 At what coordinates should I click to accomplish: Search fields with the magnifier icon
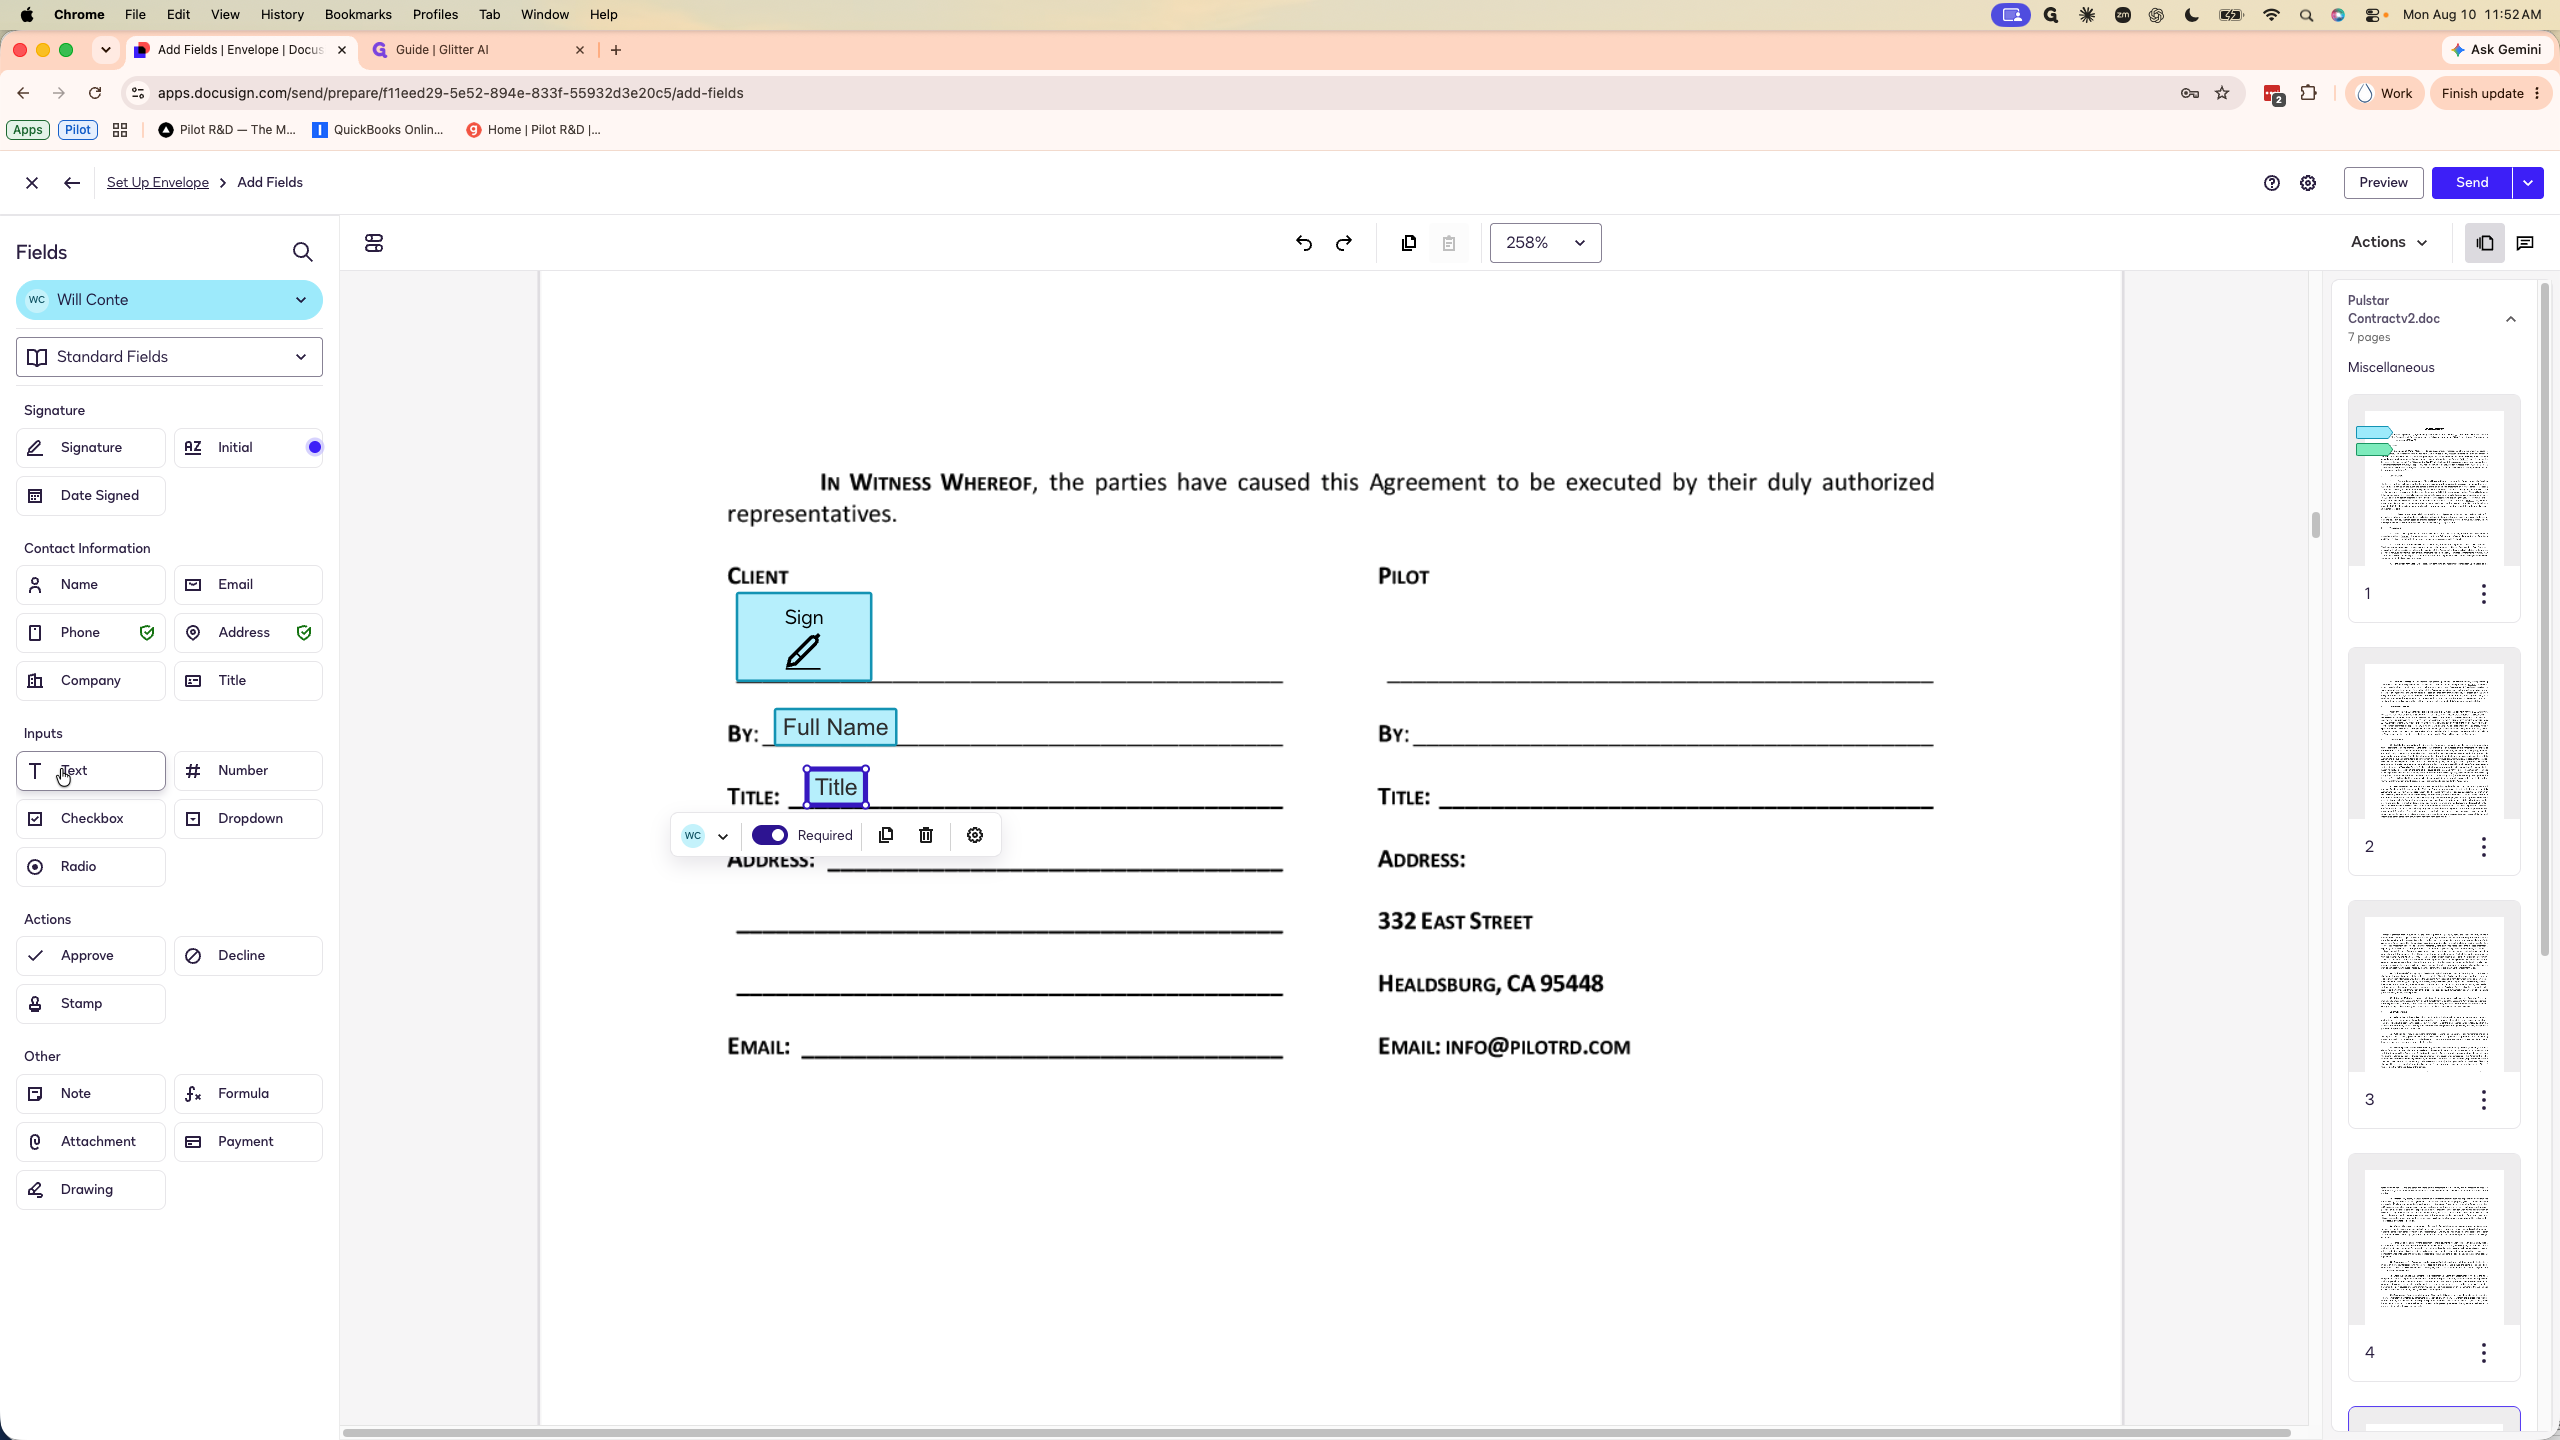click(302, 252)
